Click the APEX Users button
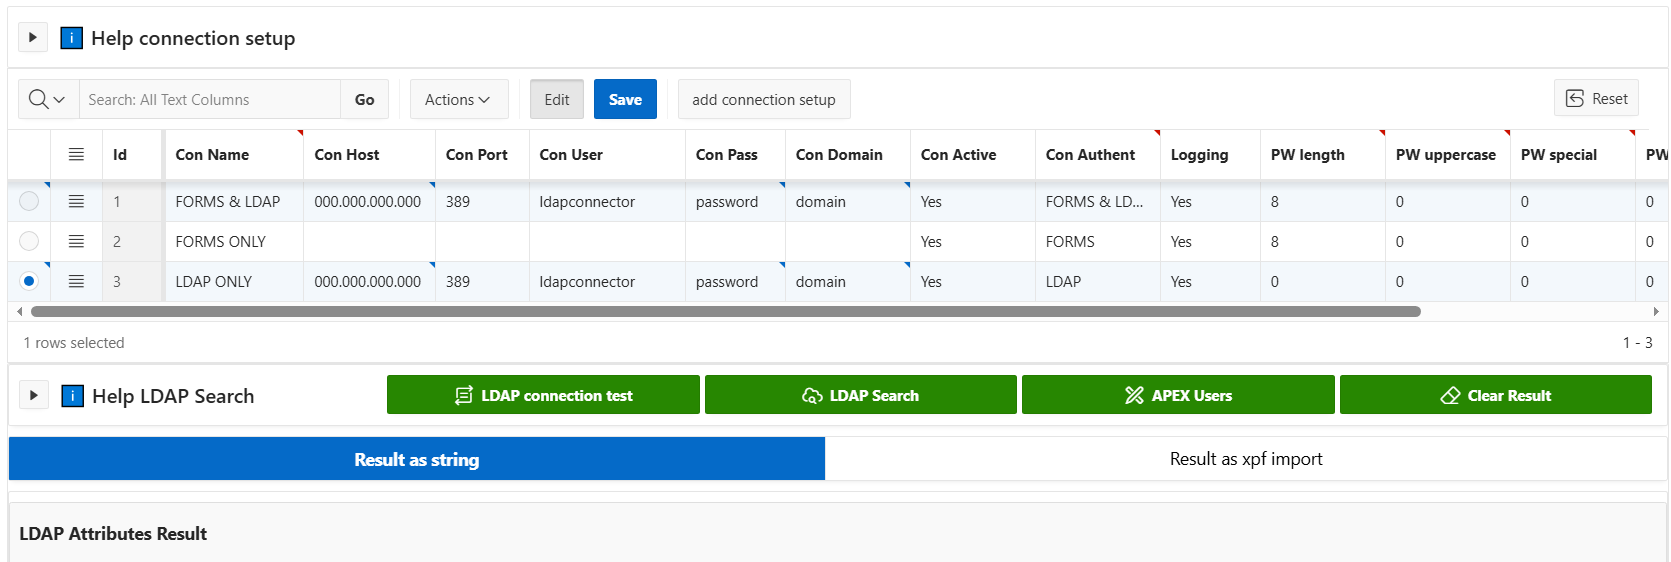 (x=1178, y=395)
